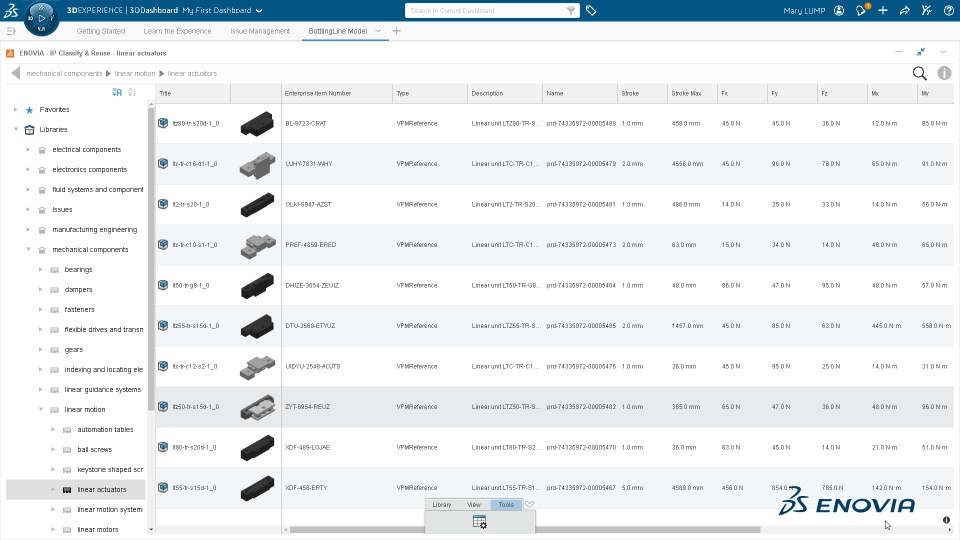Click the Libraries icon in tree

29,130
